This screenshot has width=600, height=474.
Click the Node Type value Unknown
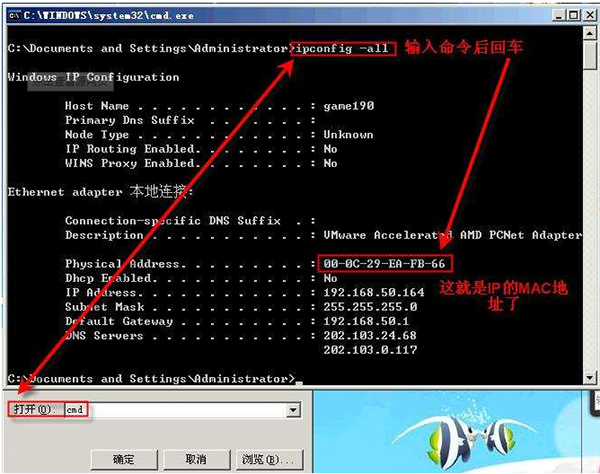(x=348, y=135)
